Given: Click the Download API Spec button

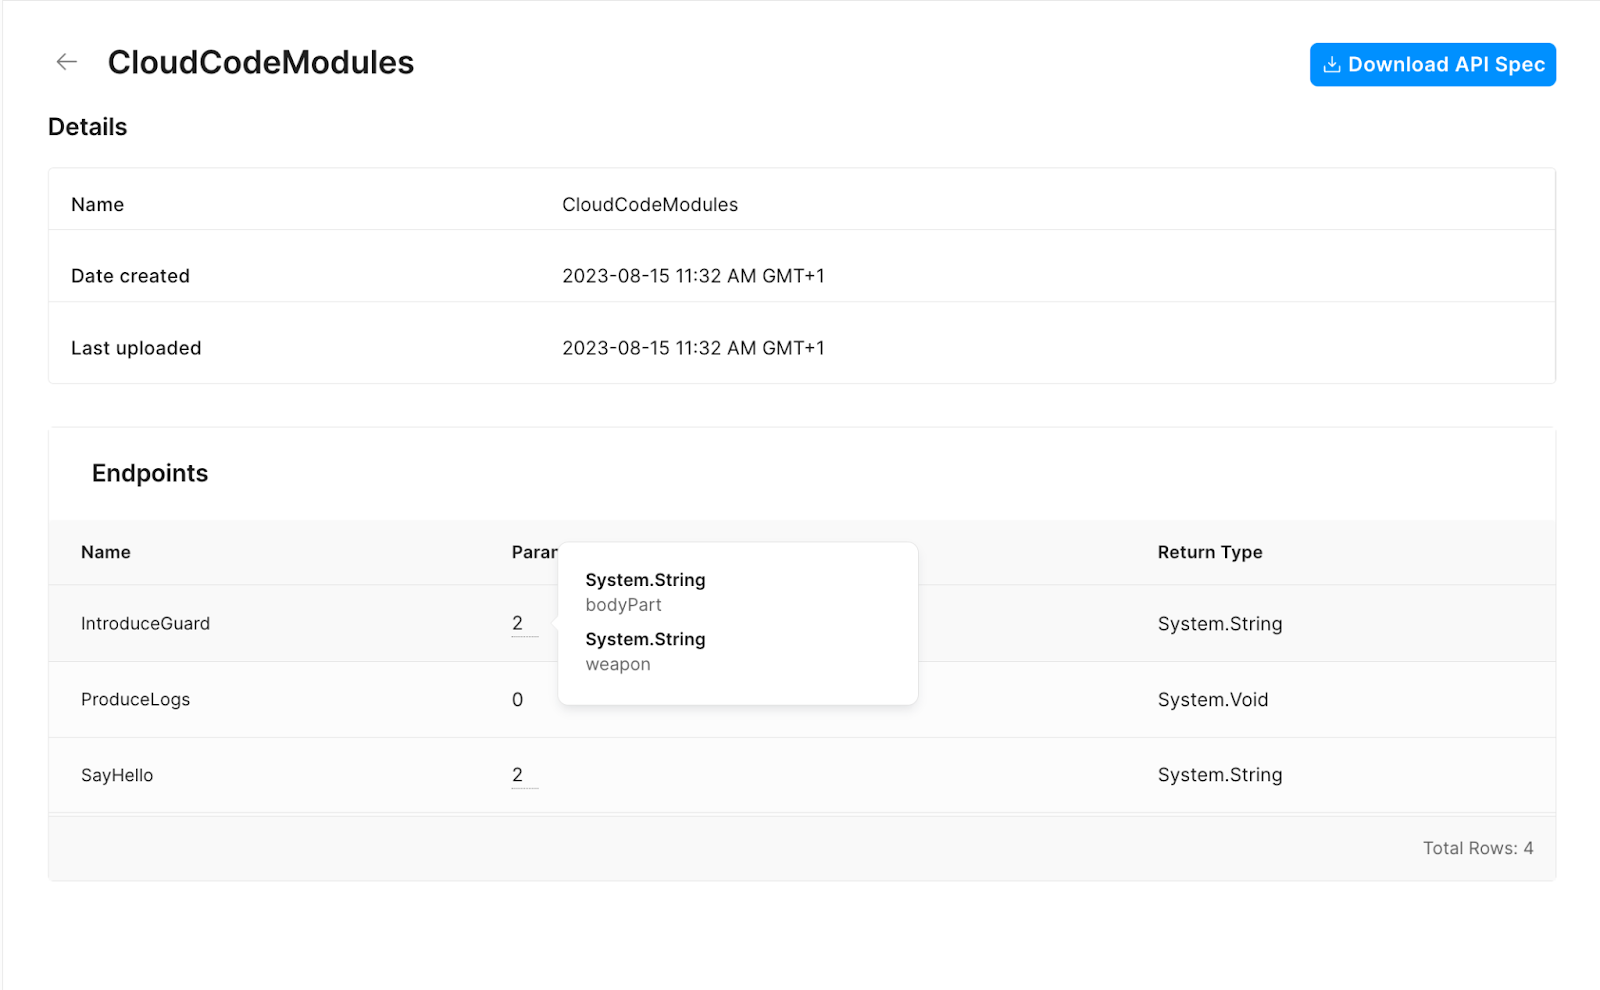Looking at the screenshot, I should coord(1432,65).
